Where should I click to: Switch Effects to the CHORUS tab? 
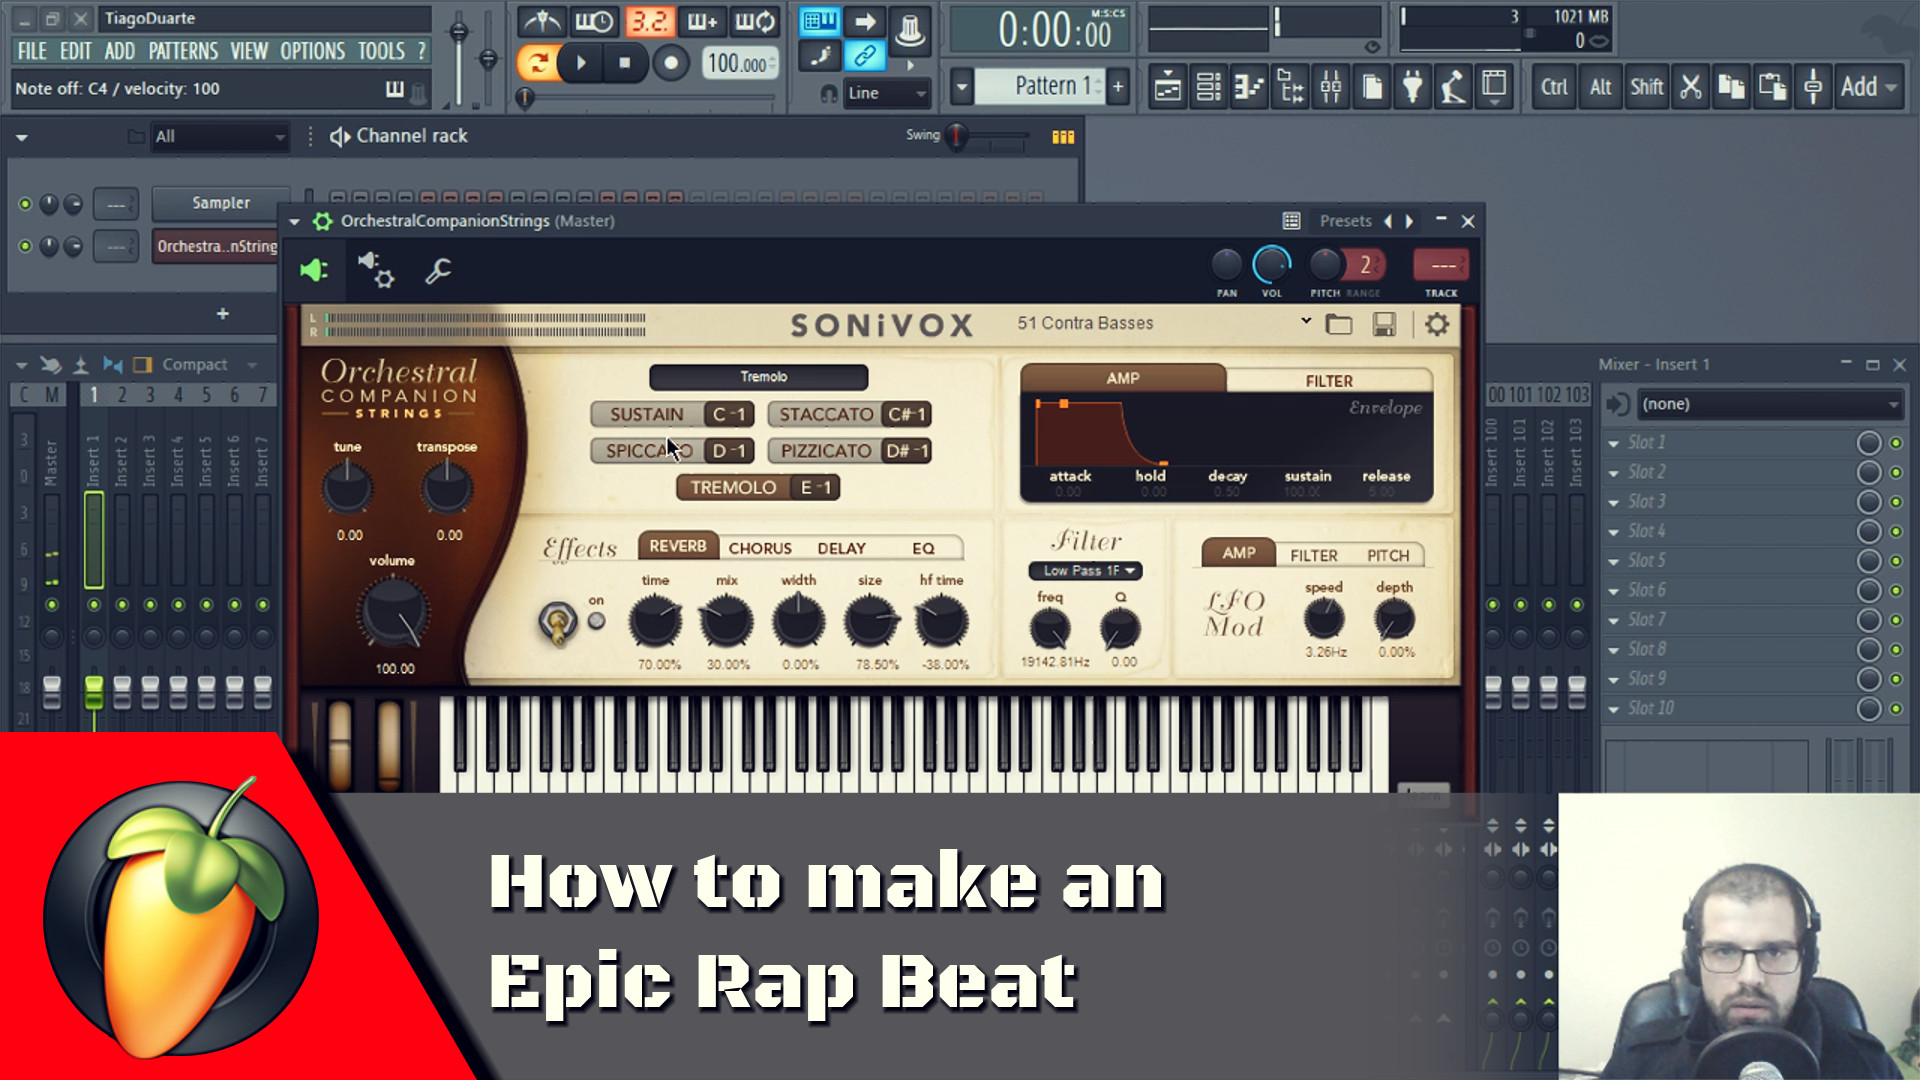point(759,548)
